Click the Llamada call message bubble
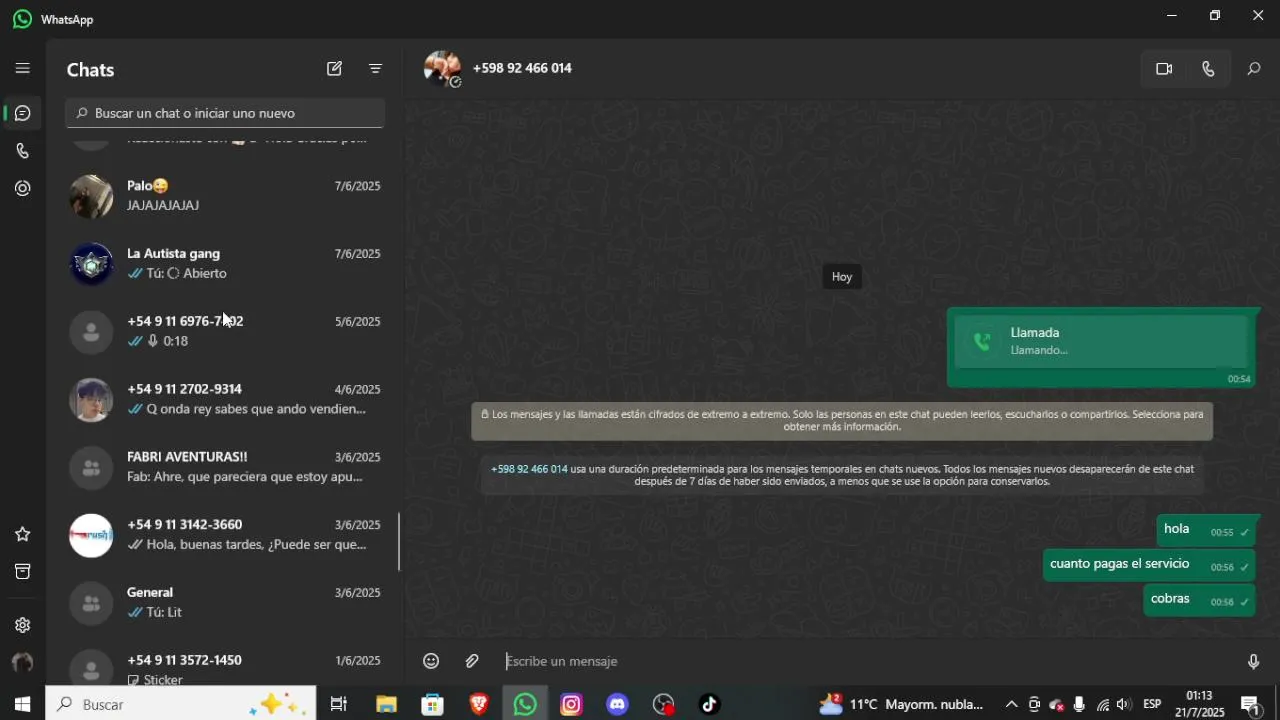Viewport: 1280px width, 720px height. pyautogui.click(x=1101, y=347)
